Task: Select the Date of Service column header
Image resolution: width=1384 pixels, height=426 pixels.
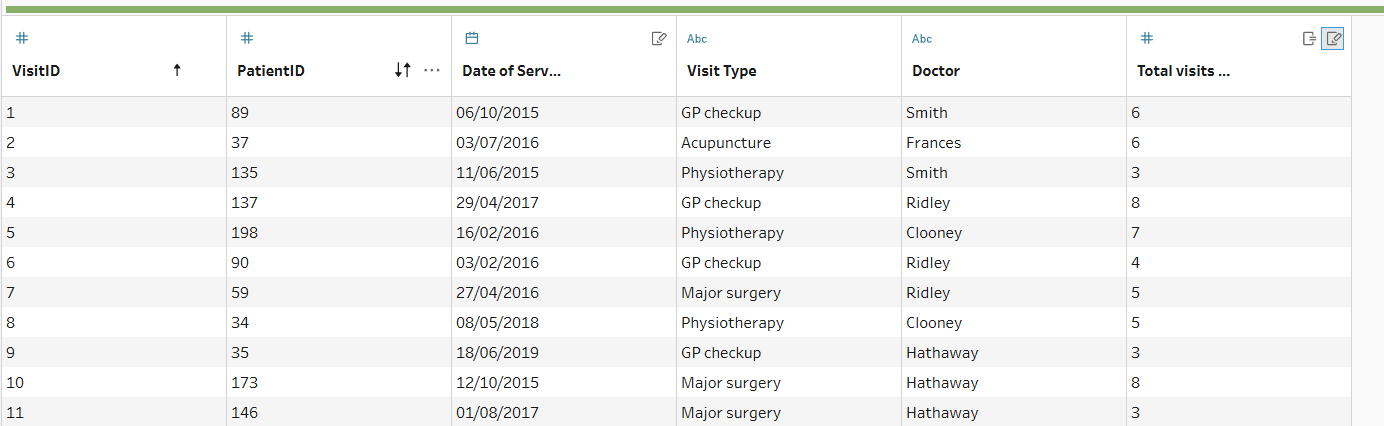Action: click(x=511, y=71)
